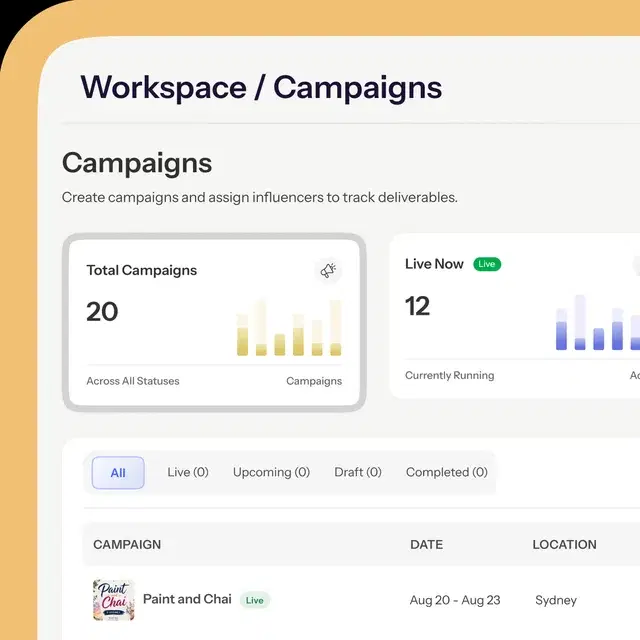Click the Aug 20 - Aug 23 date cell
Screen dimensions: 640x640
[x=455, y=600]
